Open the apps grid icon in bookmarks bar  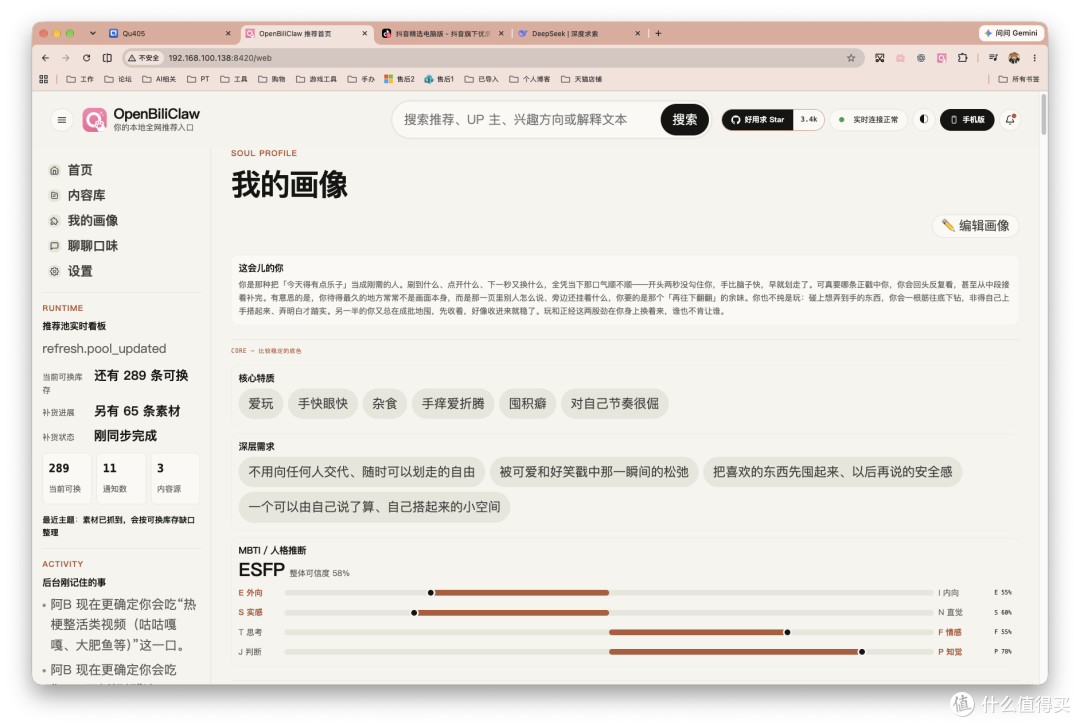[44, 79]
